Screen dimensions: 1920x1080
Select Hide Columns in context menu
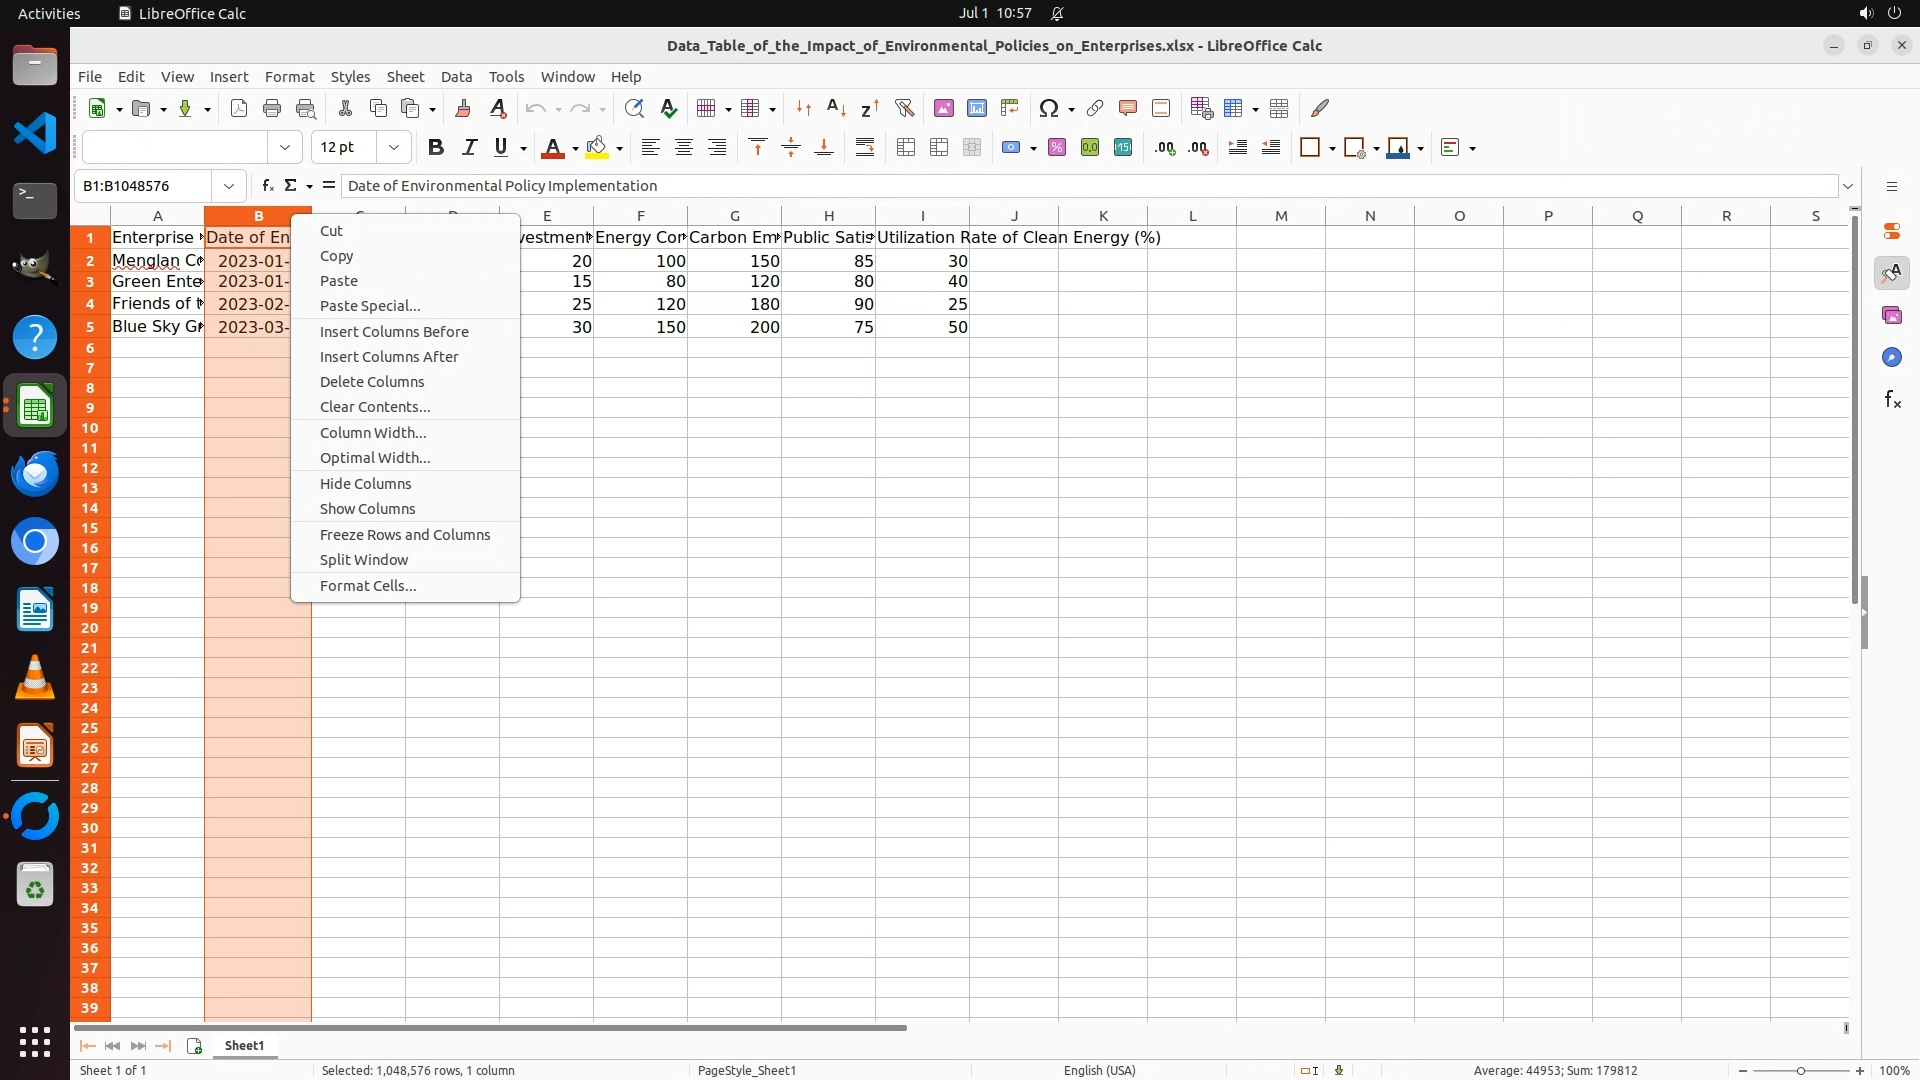pyautogui.click(x=365, y=484)
